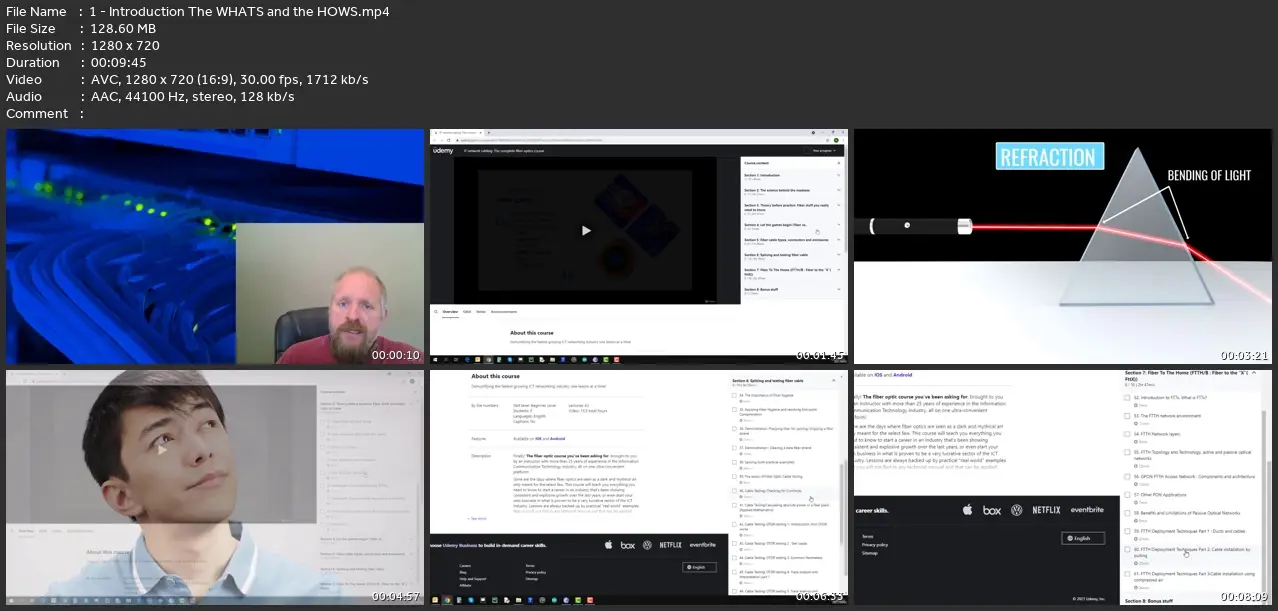Open the Help and Support footer link
The height and width of the screenshot is (611, 1278).
[x=473, y=579]
